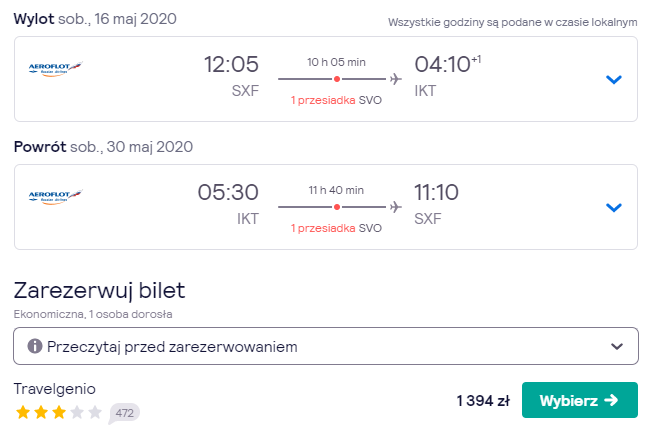
Task: Expand outbound flight details chevron
Action: (x=614, y=79)
